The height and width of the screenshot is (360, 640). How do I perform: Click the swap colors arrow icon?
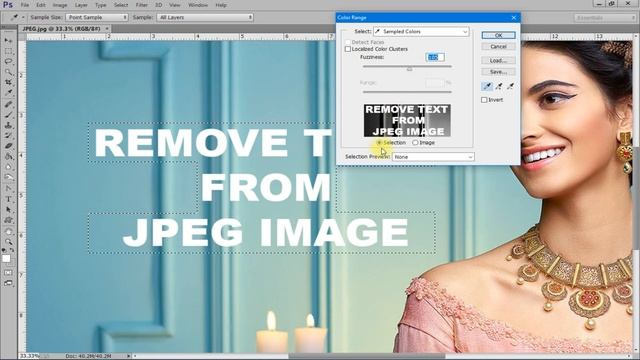point(12,250)
